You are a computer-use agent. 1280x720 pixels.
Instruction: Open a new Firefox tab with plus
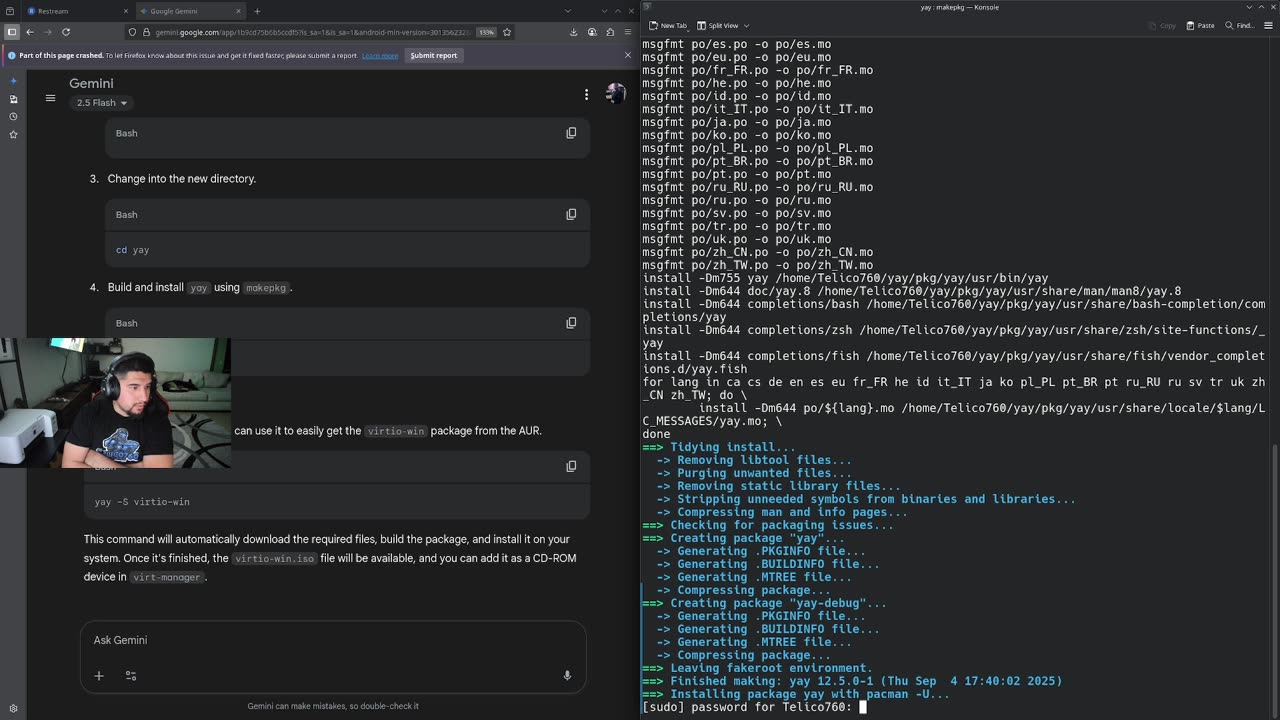pos(257,11)
